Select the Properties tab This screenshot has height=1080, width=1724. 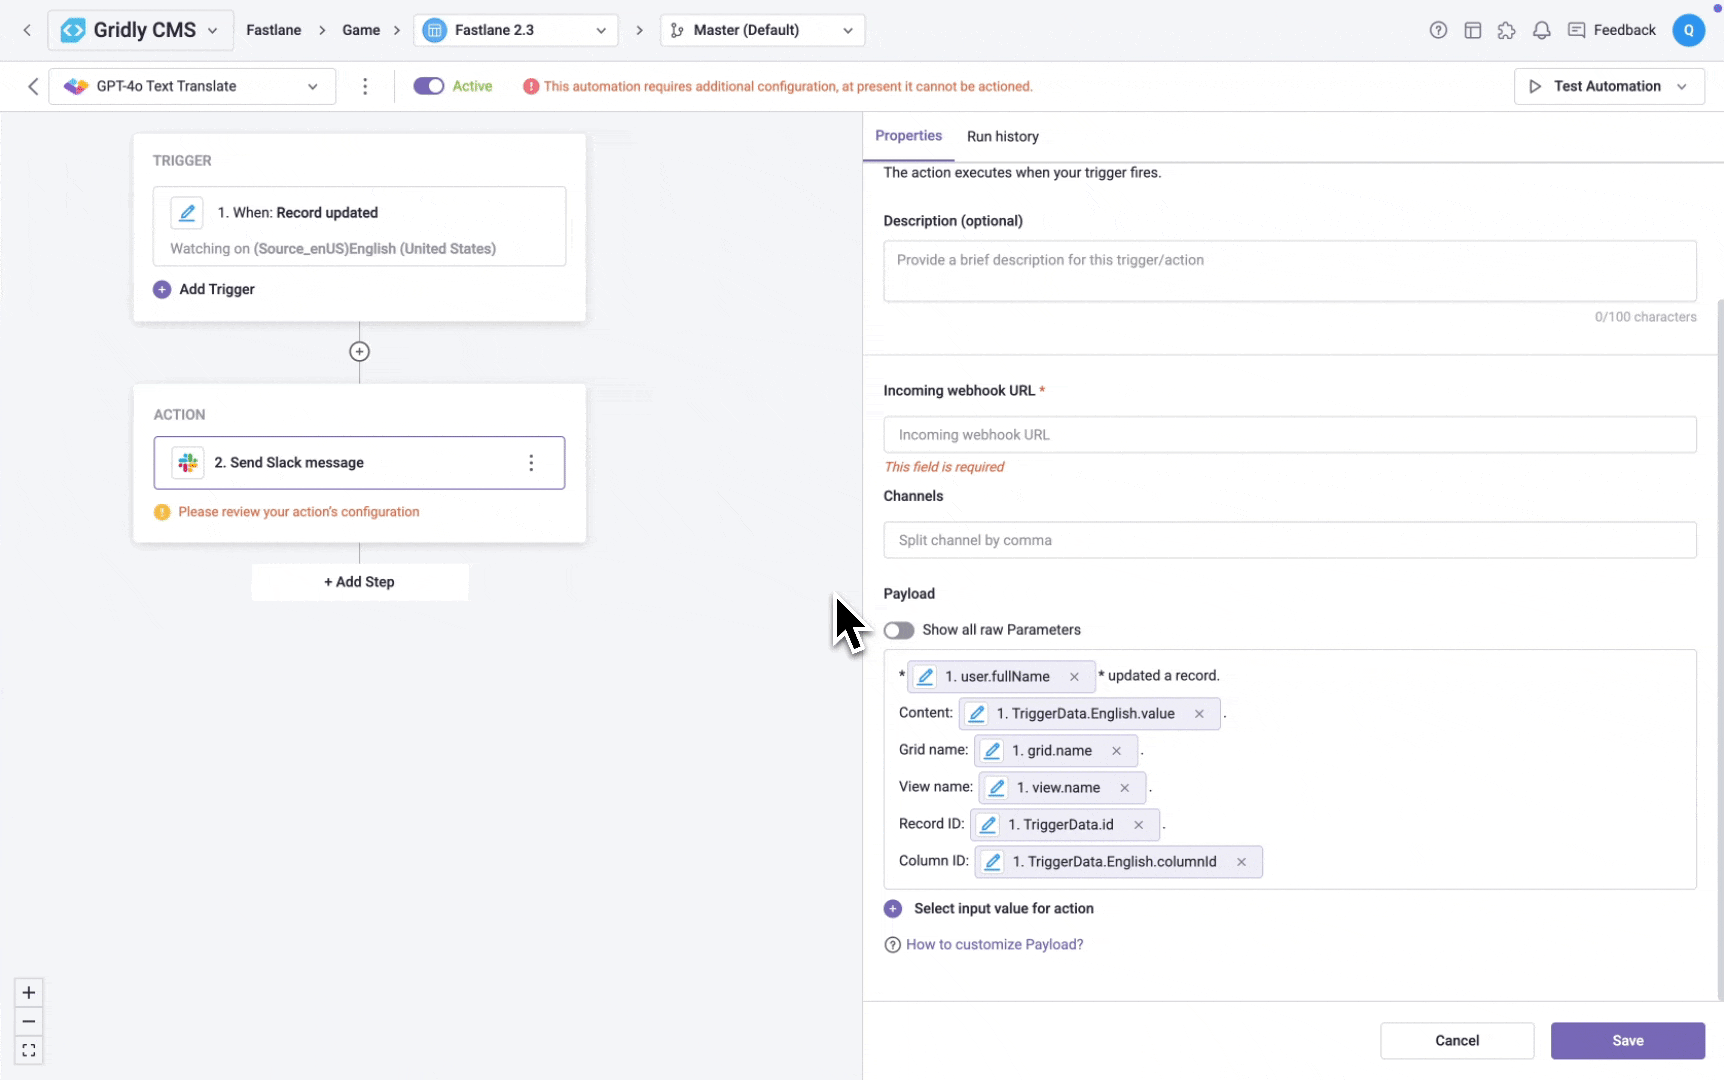tap(908, 136)
